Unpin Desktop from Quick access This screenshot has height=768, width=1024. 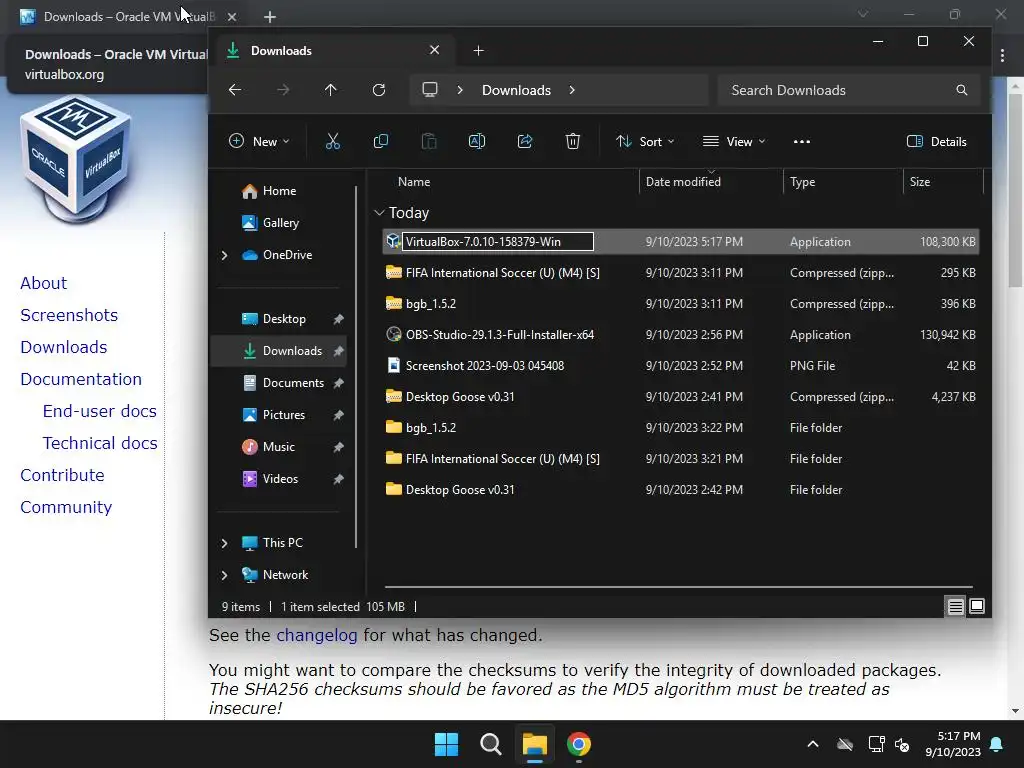point(338,319)
